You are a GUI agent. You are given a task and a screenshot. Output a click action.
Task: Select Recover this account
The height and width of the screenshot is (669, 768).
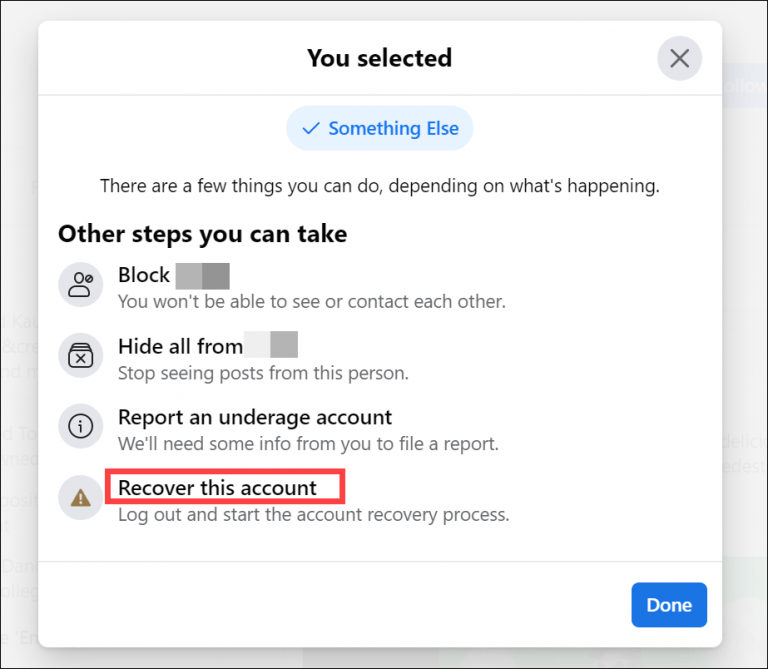click(x=217, y=488)
